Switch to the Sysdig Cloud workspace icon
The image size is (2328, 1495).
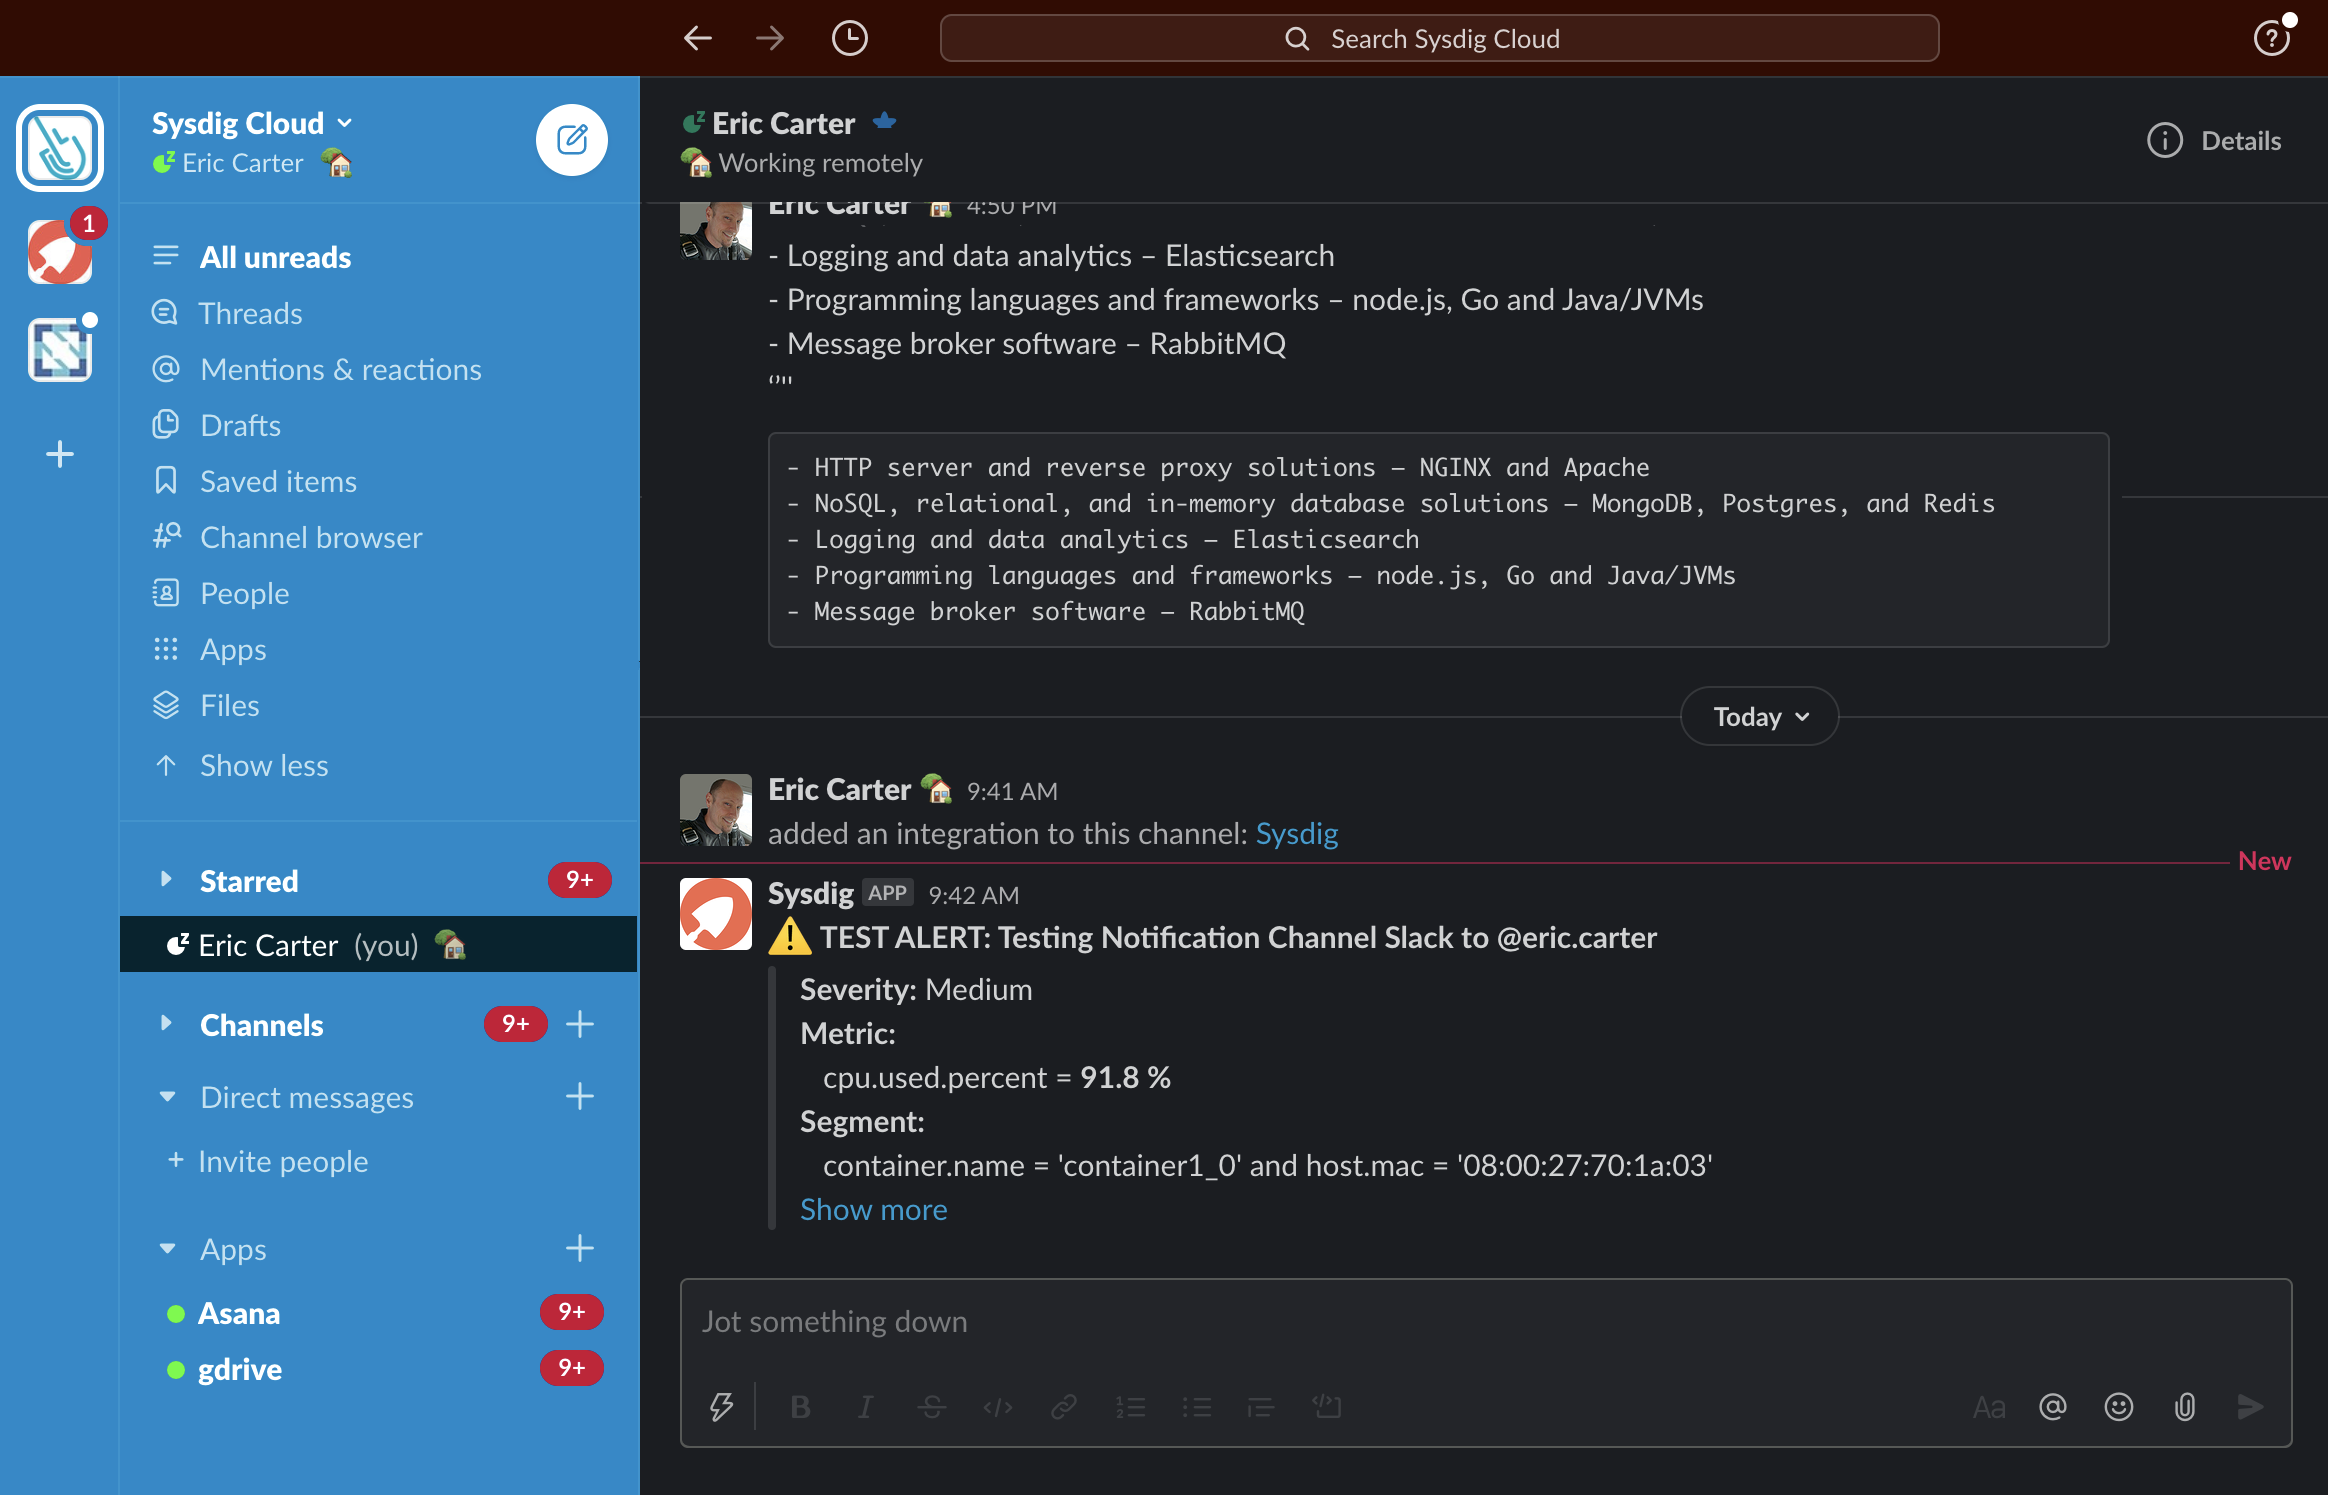pyautogui.click(x=60, y=147)
